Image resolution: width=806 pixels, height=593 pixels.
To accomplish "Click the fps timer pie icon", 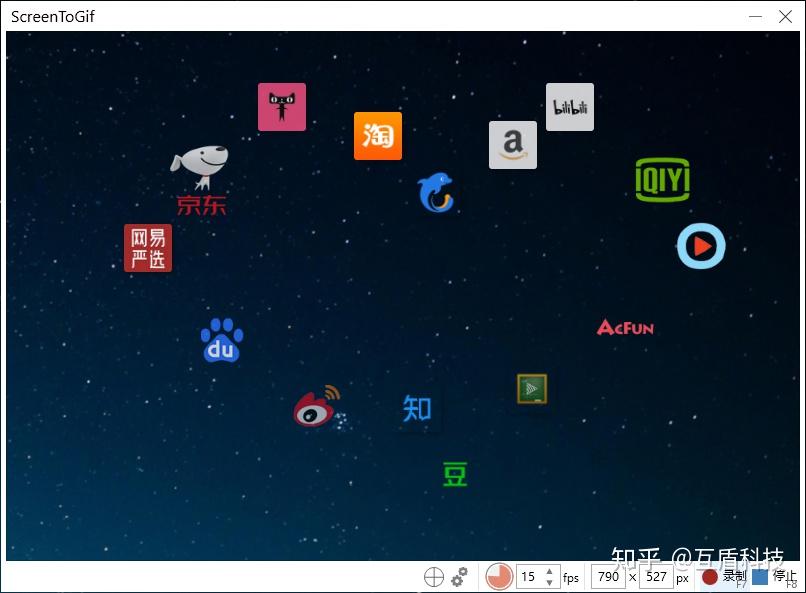I will pos(499,577).
